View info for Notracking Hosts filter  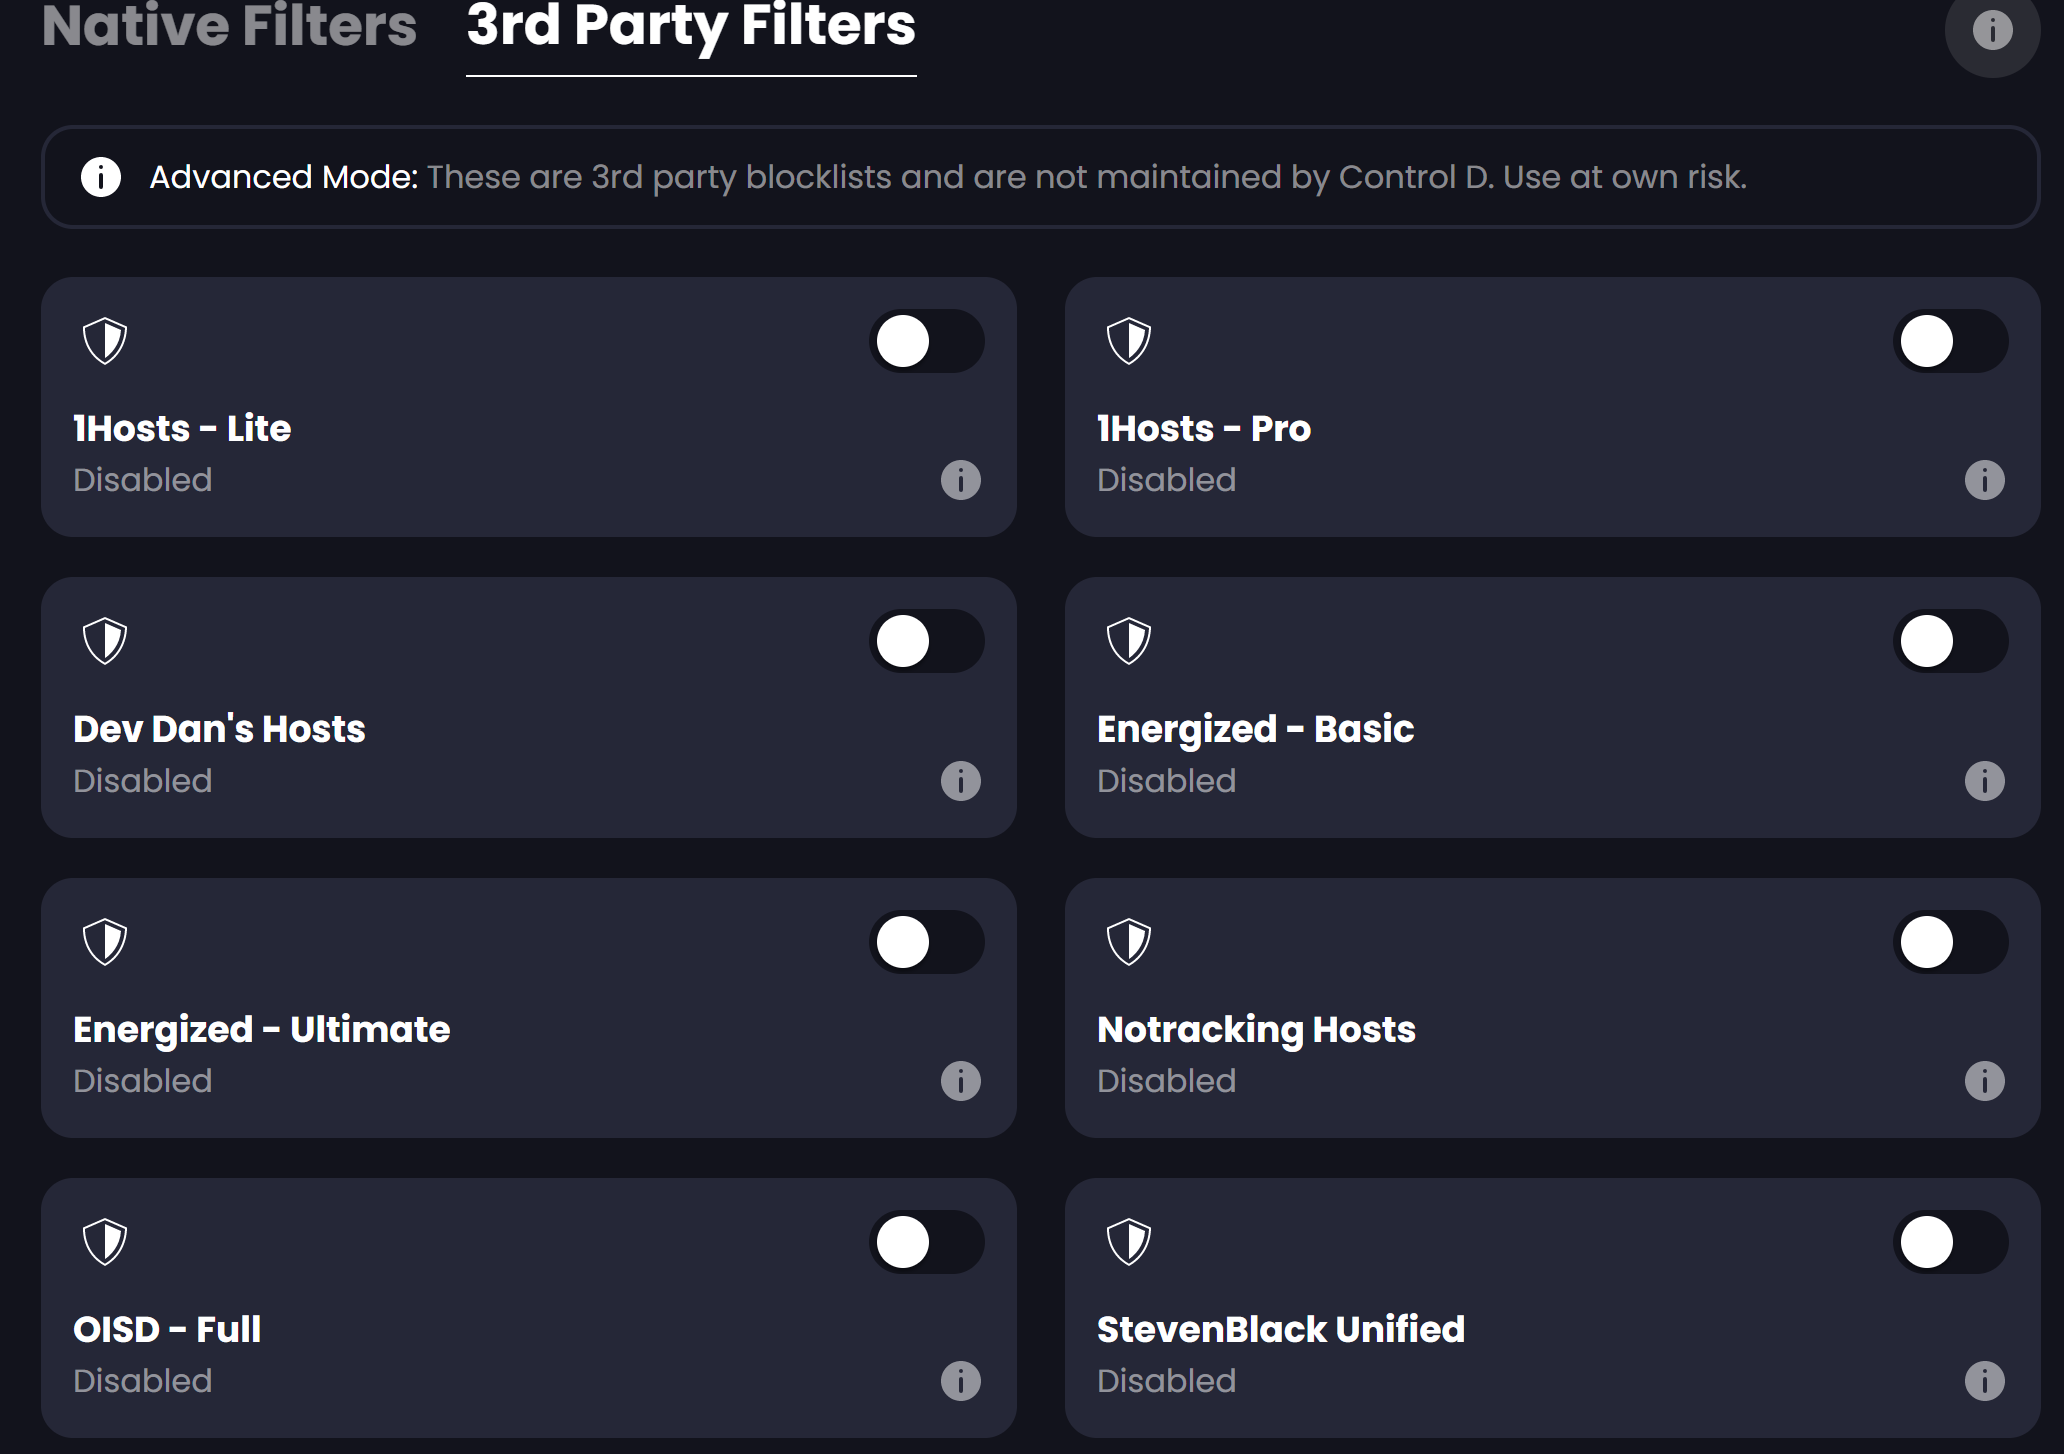click(1984, 1081)
